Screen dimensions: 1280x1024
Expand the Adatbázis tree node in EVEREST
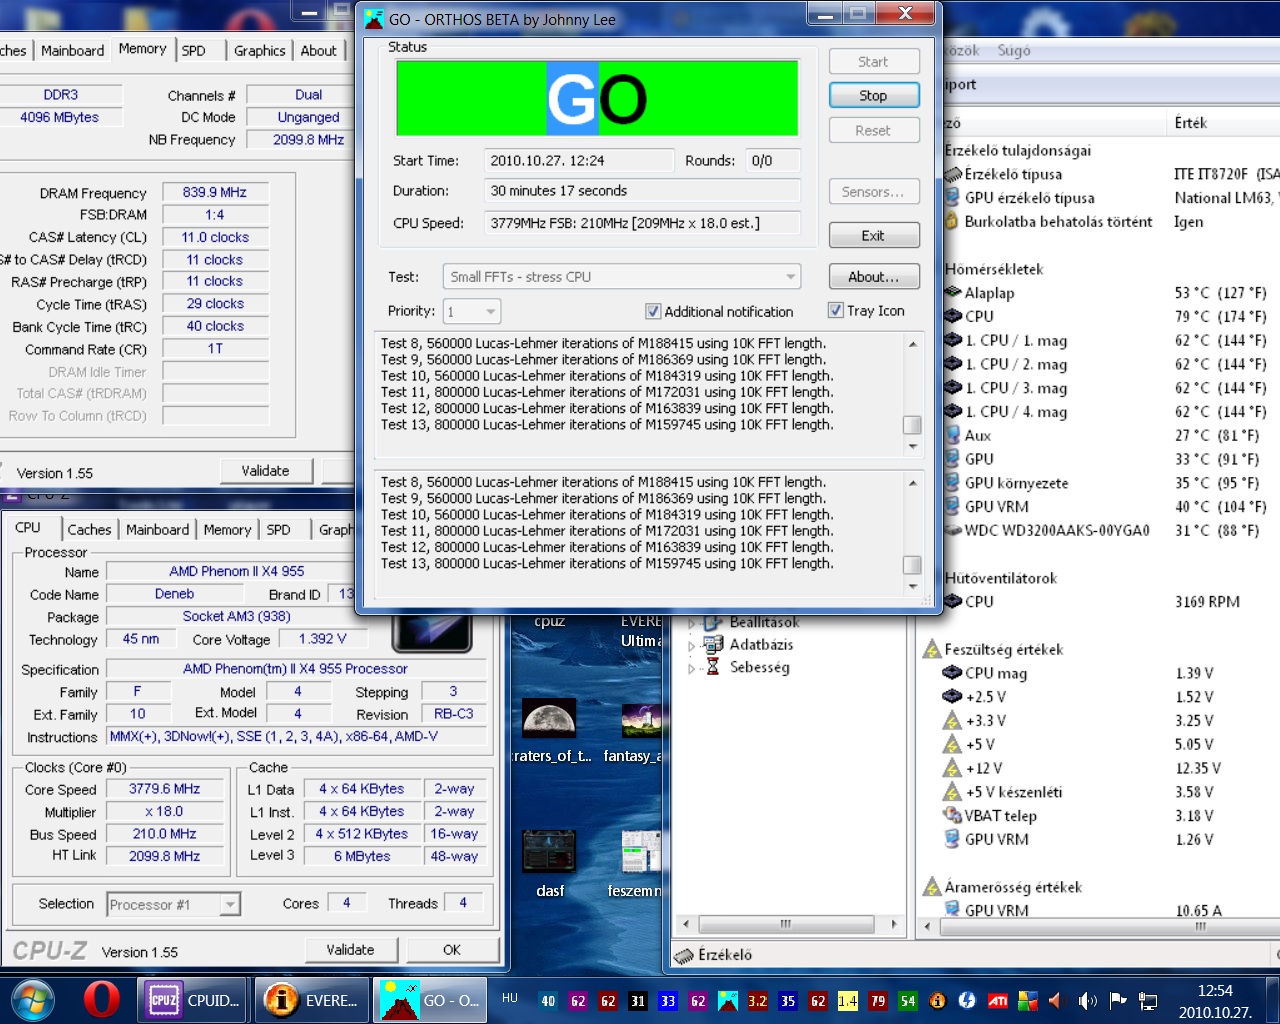click(691, 645)
